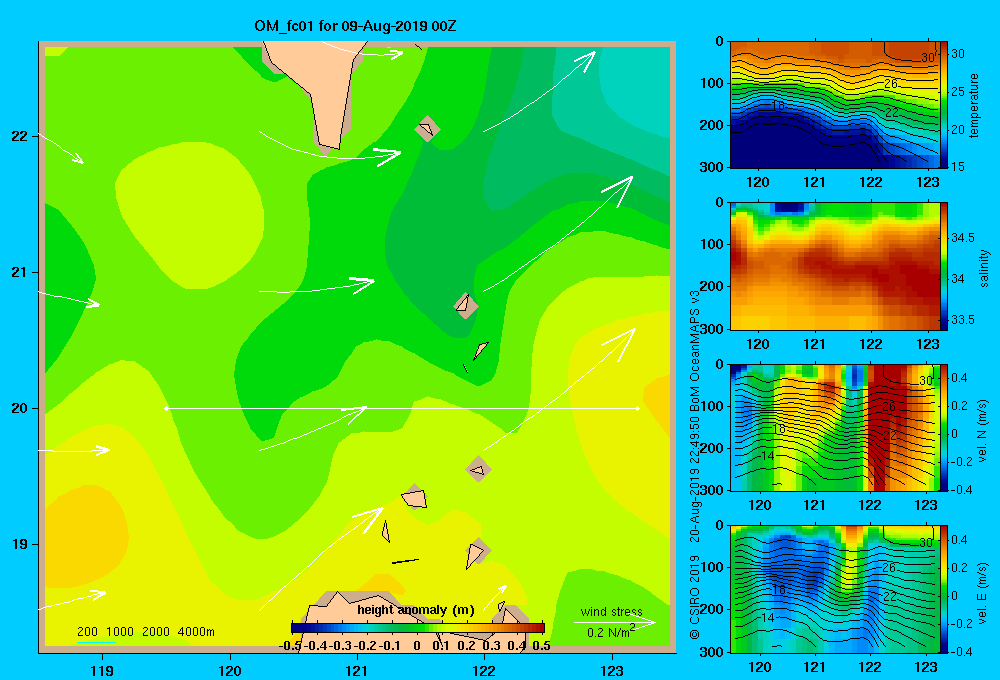This screenshot has width=1000, height=680.
Task: Open the salinity depth section panel
Action: (834, 266)
